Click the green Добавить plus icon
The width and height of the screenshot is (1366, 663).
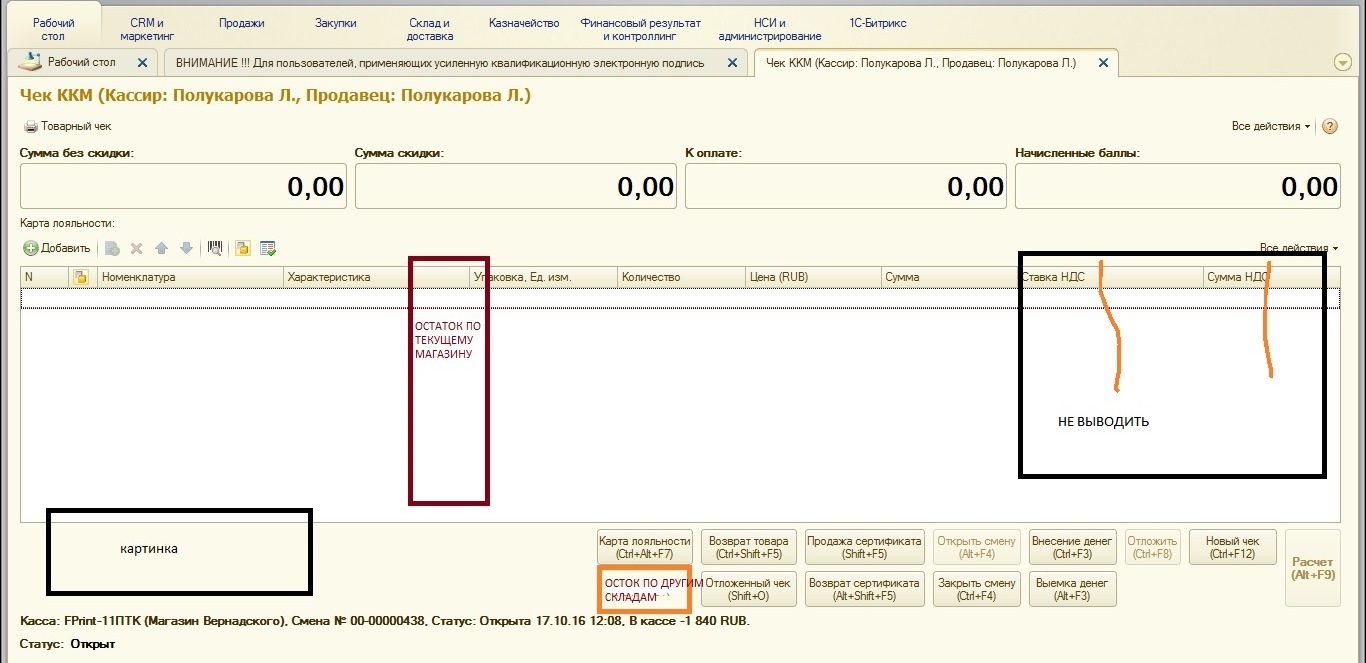click(x=31, y=248)
